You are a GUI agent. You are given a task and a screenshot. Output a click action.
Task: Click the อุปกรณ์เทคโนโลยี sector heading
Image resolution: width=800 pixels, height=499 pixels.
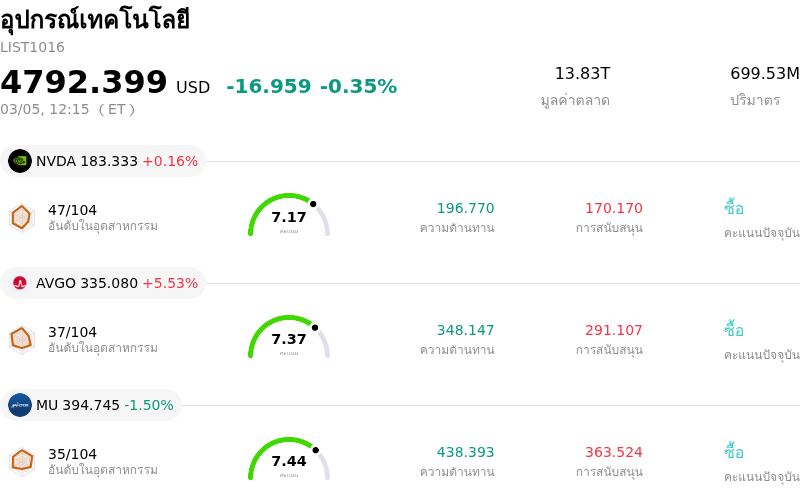(x=95, y=20)
